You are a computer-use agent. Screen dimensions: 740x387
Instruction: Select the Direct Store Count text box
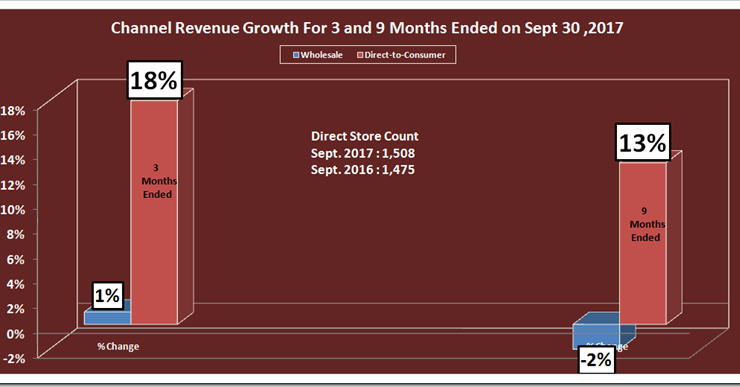364,153
